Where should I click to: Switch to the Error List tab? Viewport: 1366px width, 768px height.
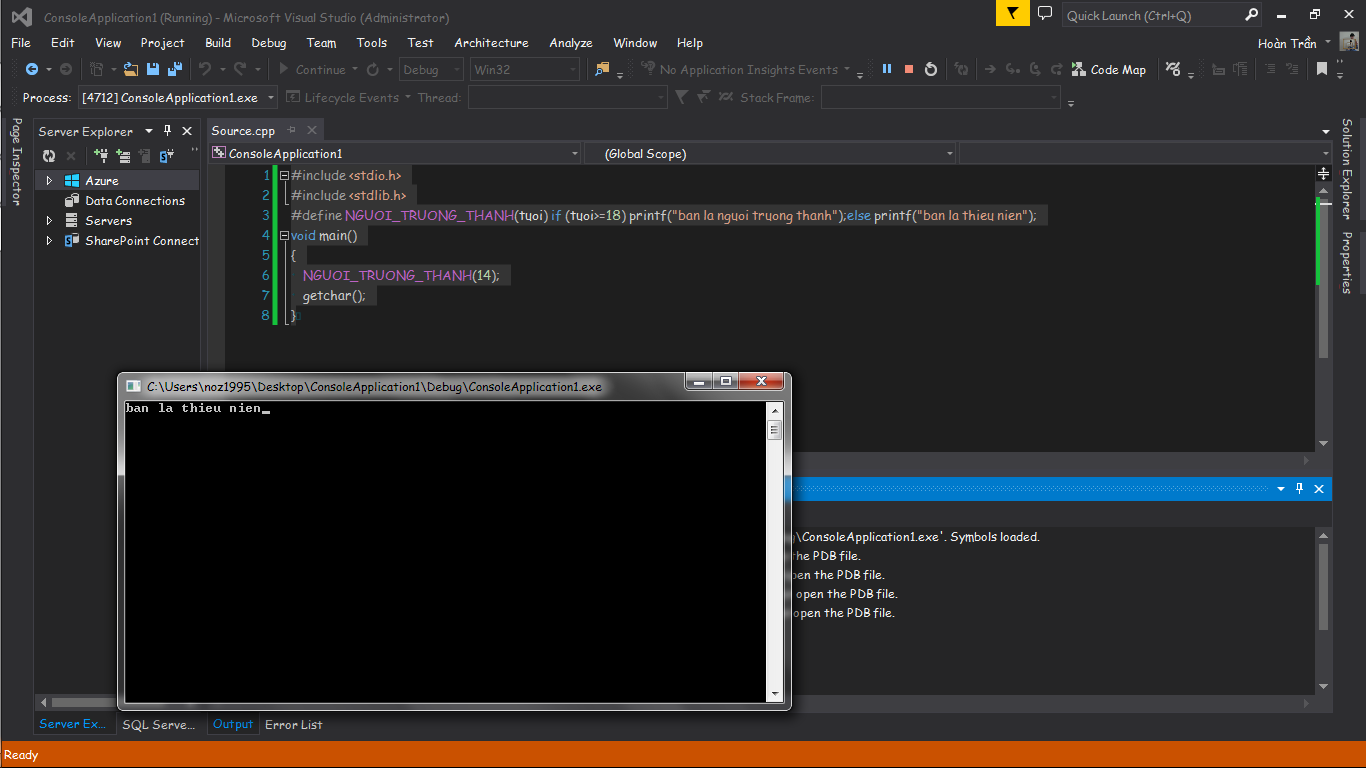click(293, 725)
